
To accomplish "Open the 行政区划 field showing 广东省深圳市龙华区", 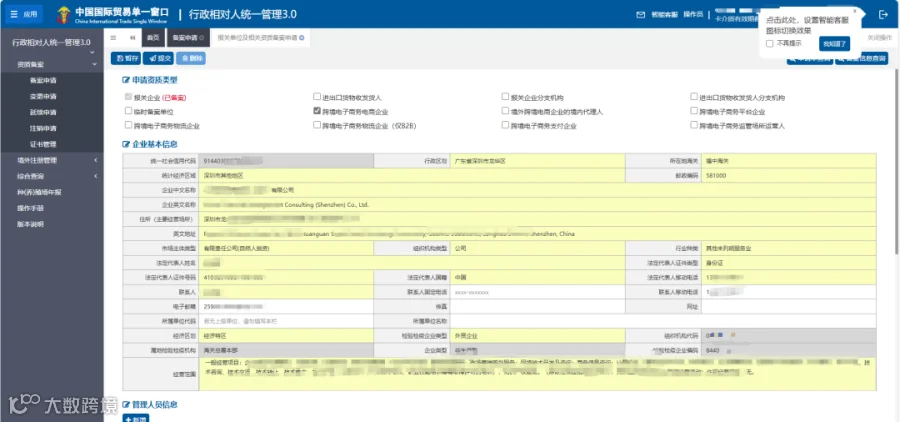I will (537, 161).
